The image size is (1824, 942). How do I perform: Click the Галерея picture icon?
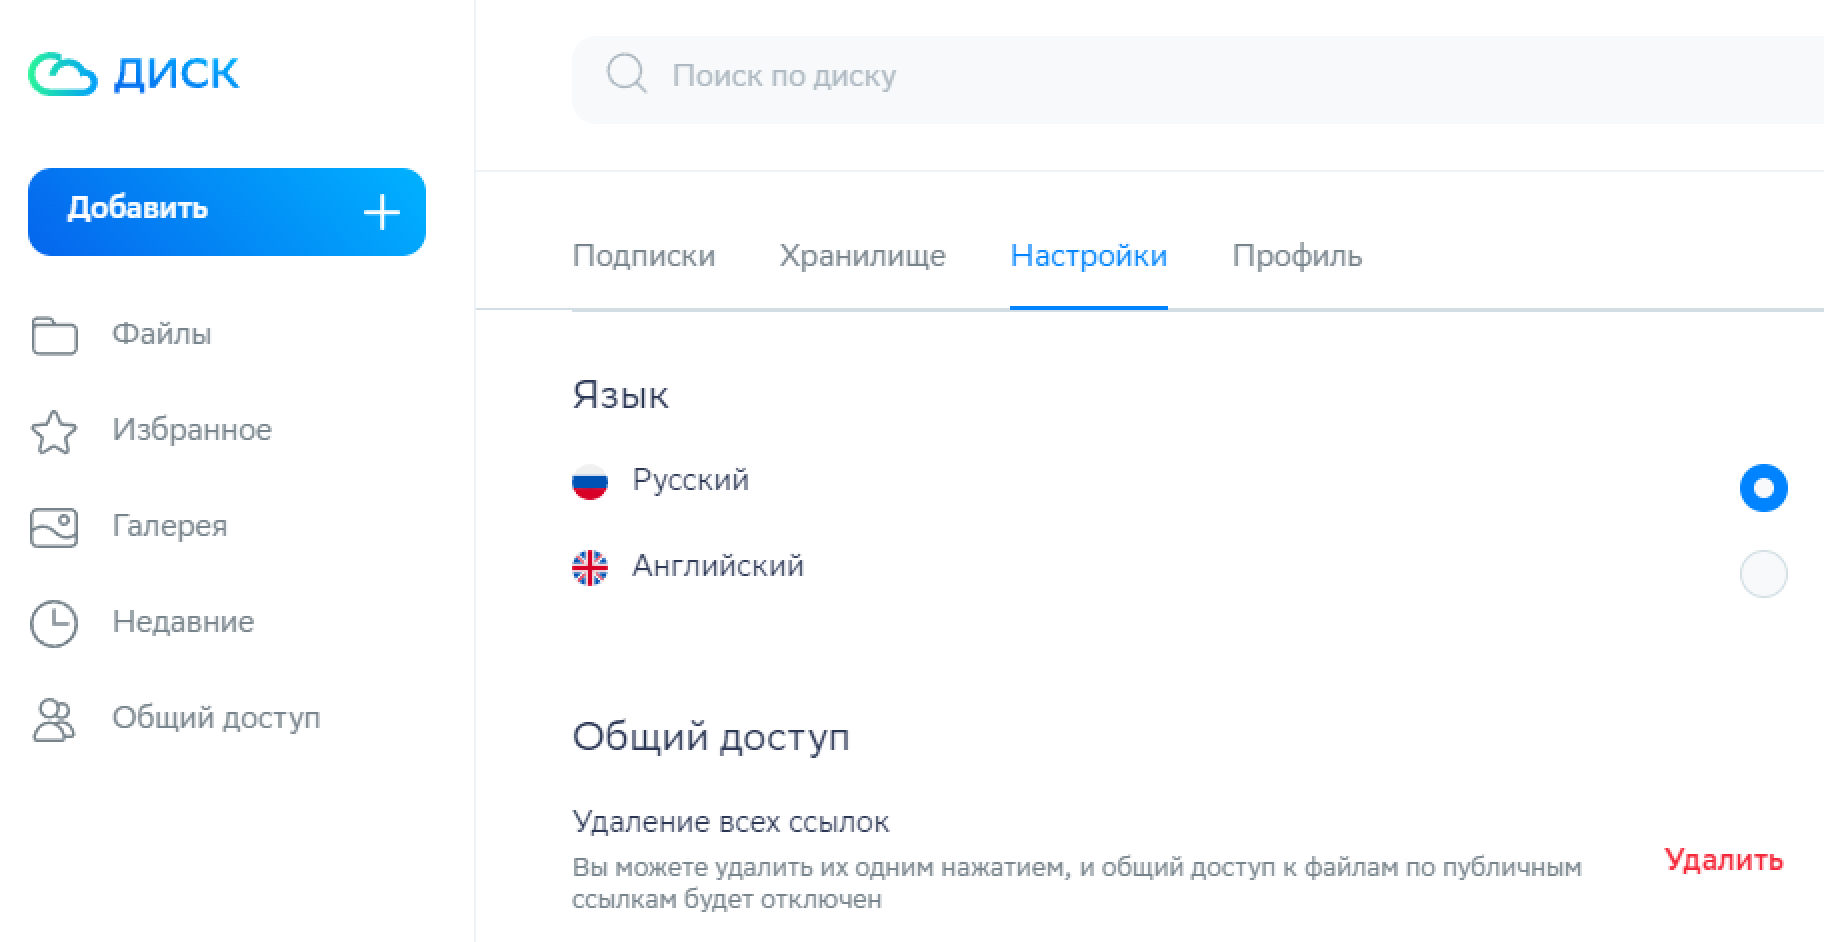click(54, 527)
